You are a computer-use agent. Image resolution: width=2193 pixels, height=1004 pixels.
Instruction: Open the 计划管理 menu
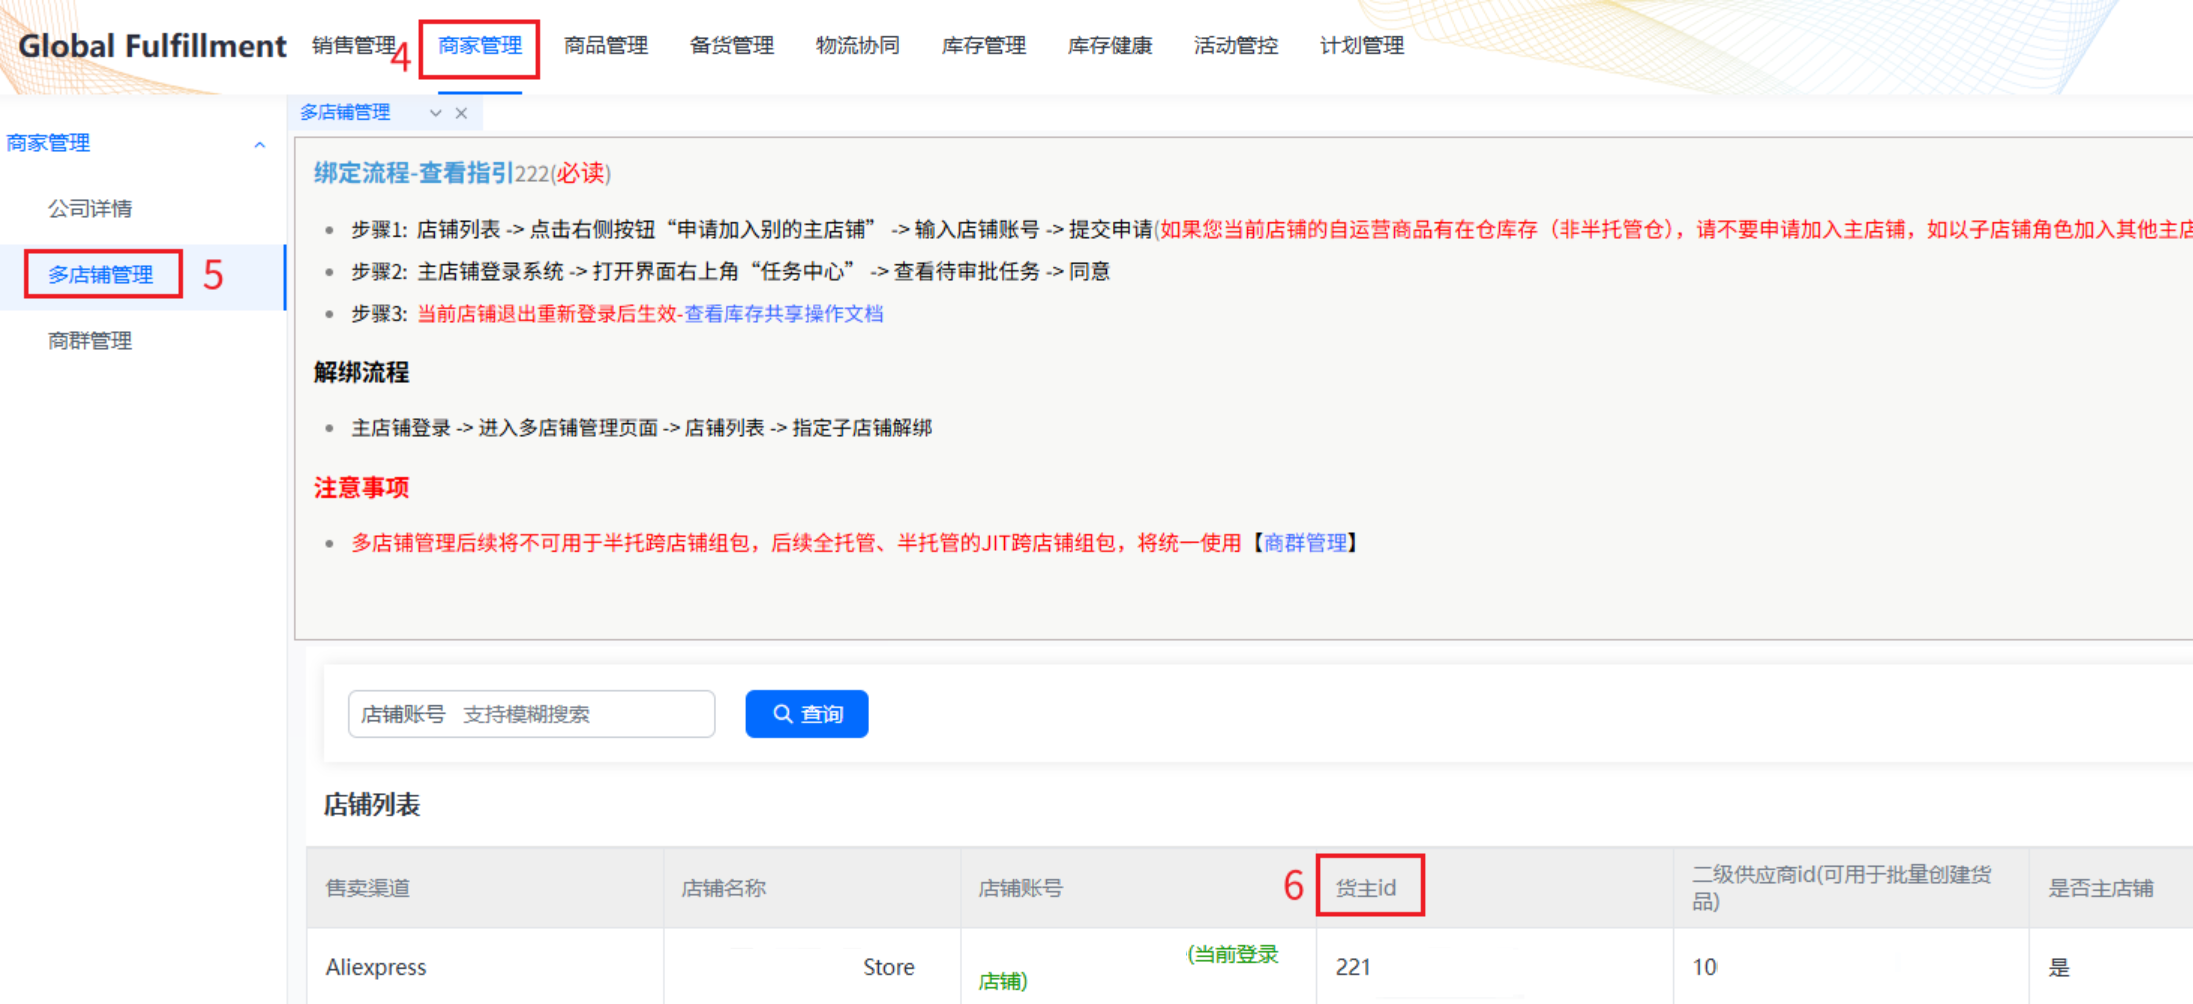point(1362,46)
